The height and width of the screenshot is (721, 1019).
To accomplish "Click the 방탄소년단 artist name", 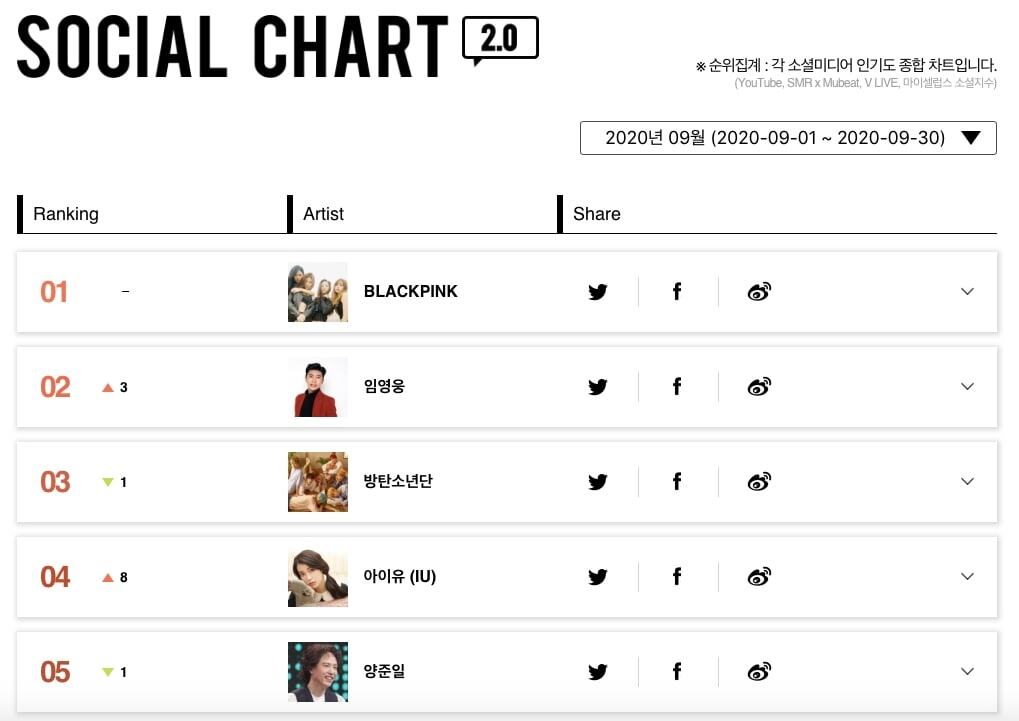I will click(x=398, y=482).
